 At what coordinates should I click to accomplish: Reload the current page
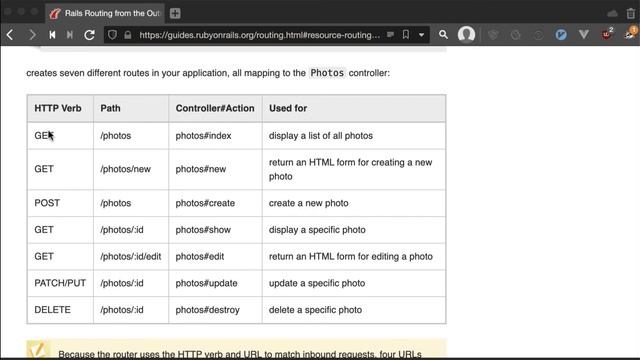(89, 35)
